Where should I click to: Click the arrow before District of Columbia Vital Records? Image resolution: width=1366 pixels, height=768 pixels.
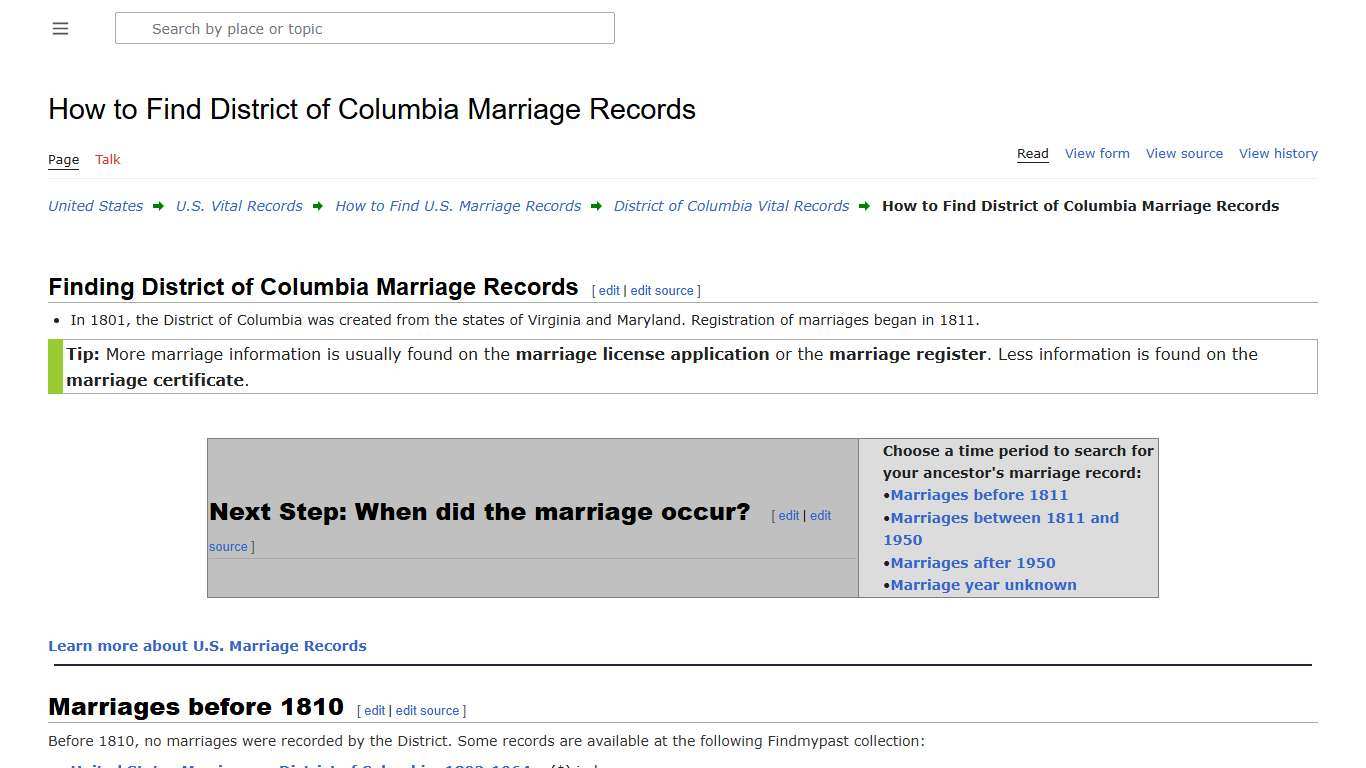595,206
